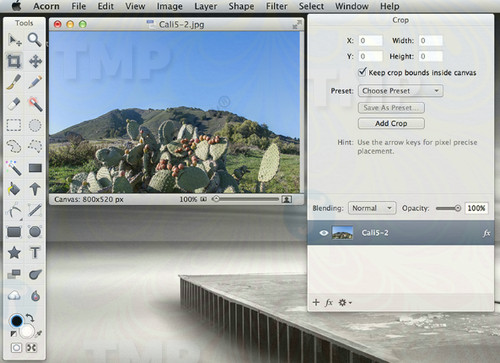Select the Pencil tool
This screenshot has width=500, height=363.
coord(35,82)
